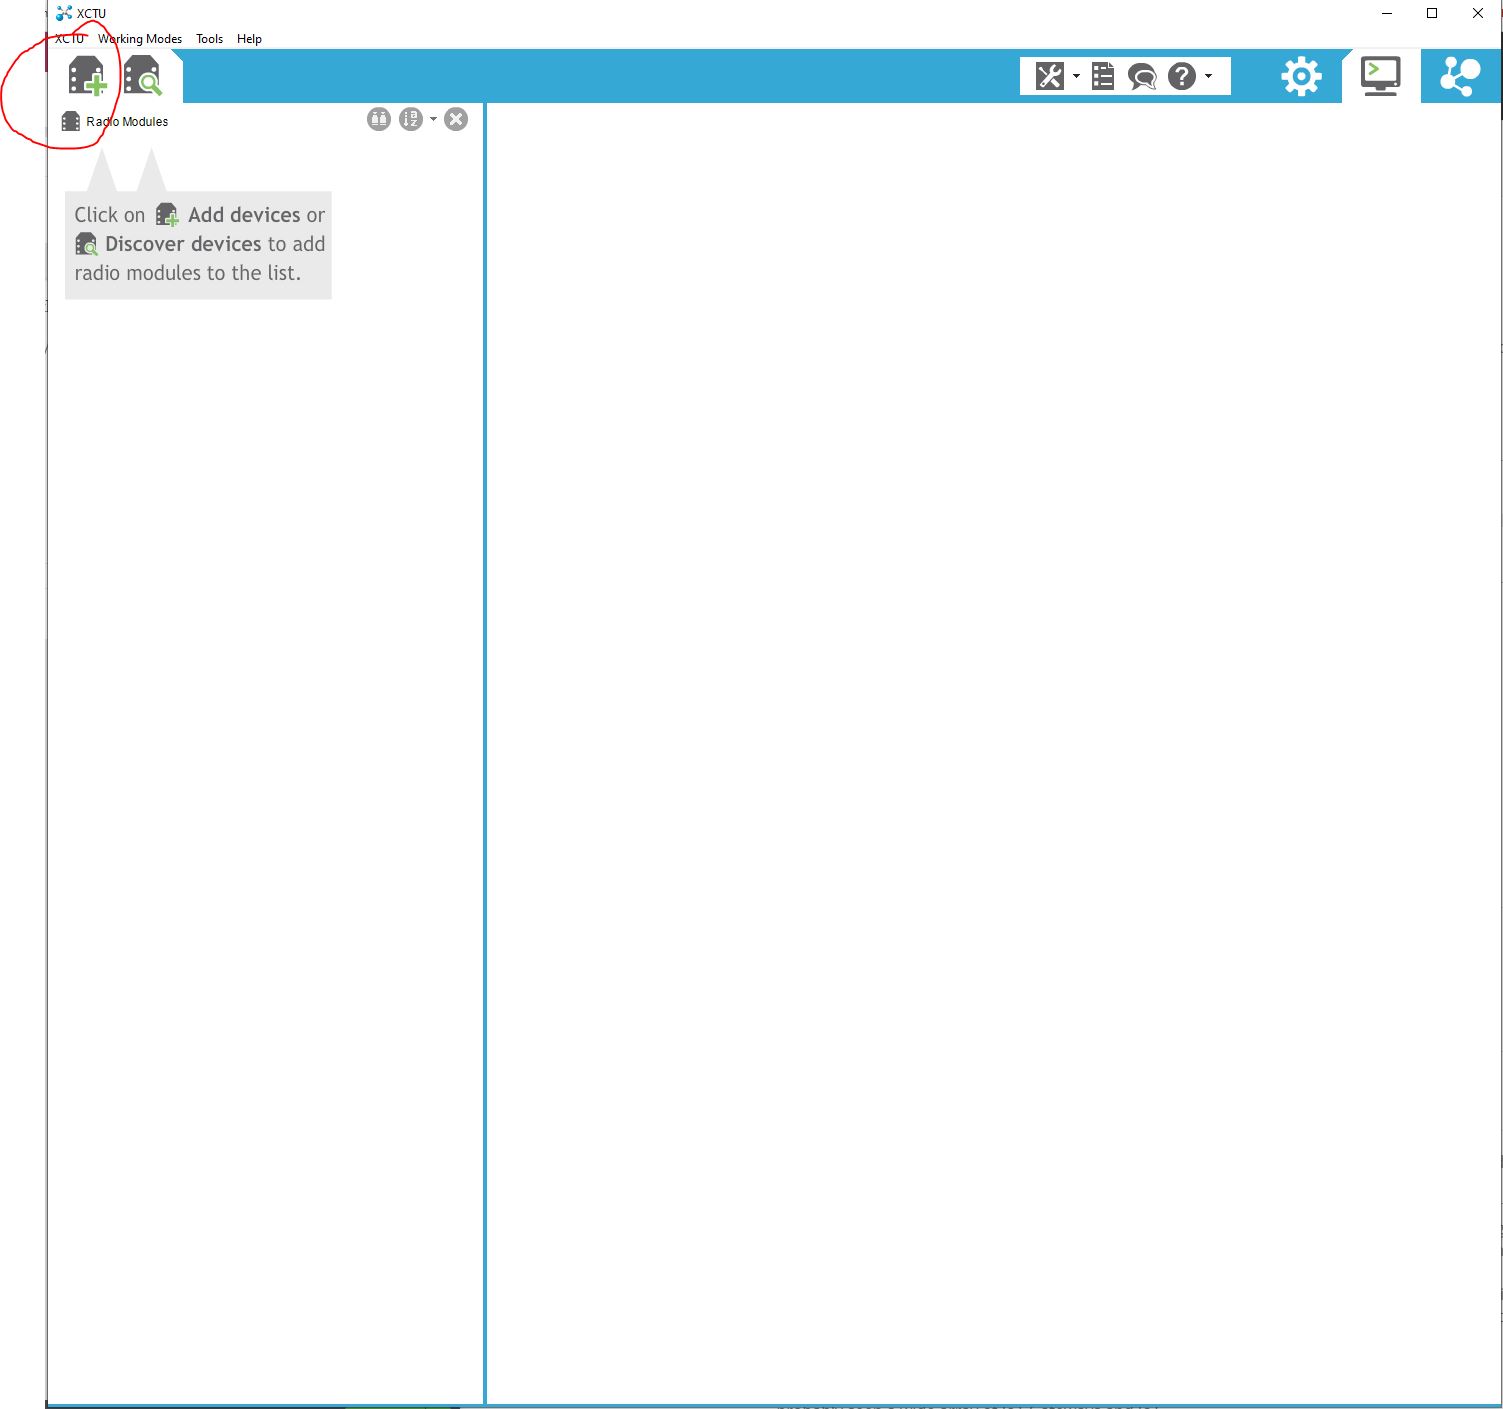Expand the Help icon dropdown arrow

(x=1208, y=76)
